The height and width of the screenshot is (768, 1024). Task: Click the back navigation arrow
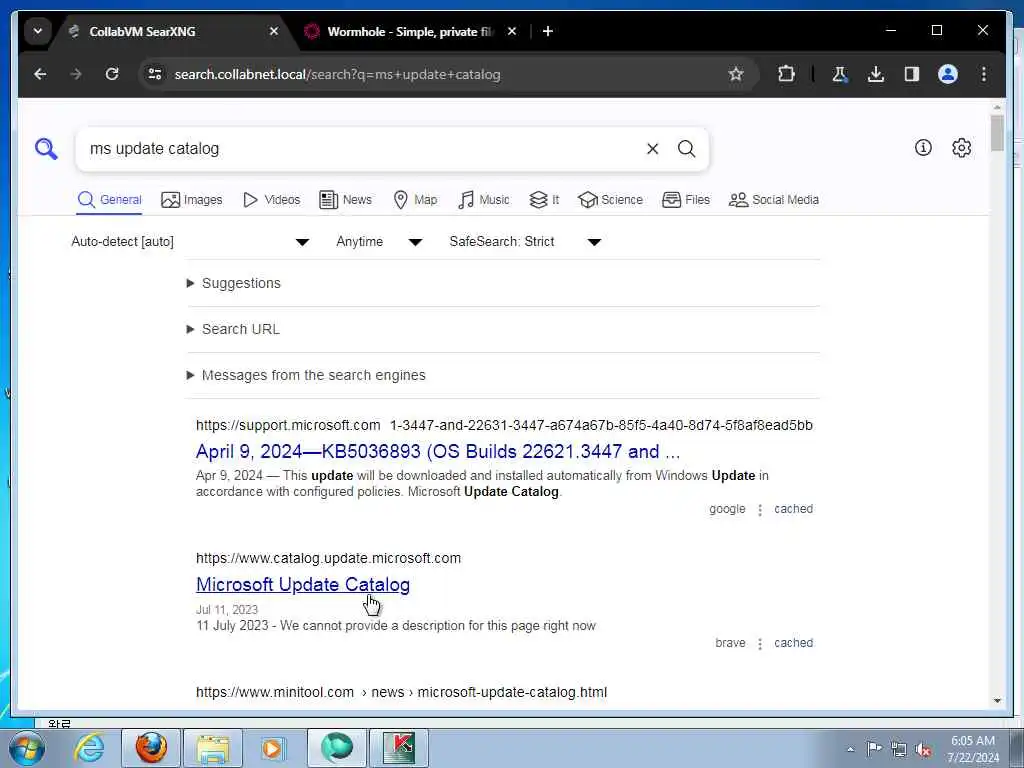40,74
